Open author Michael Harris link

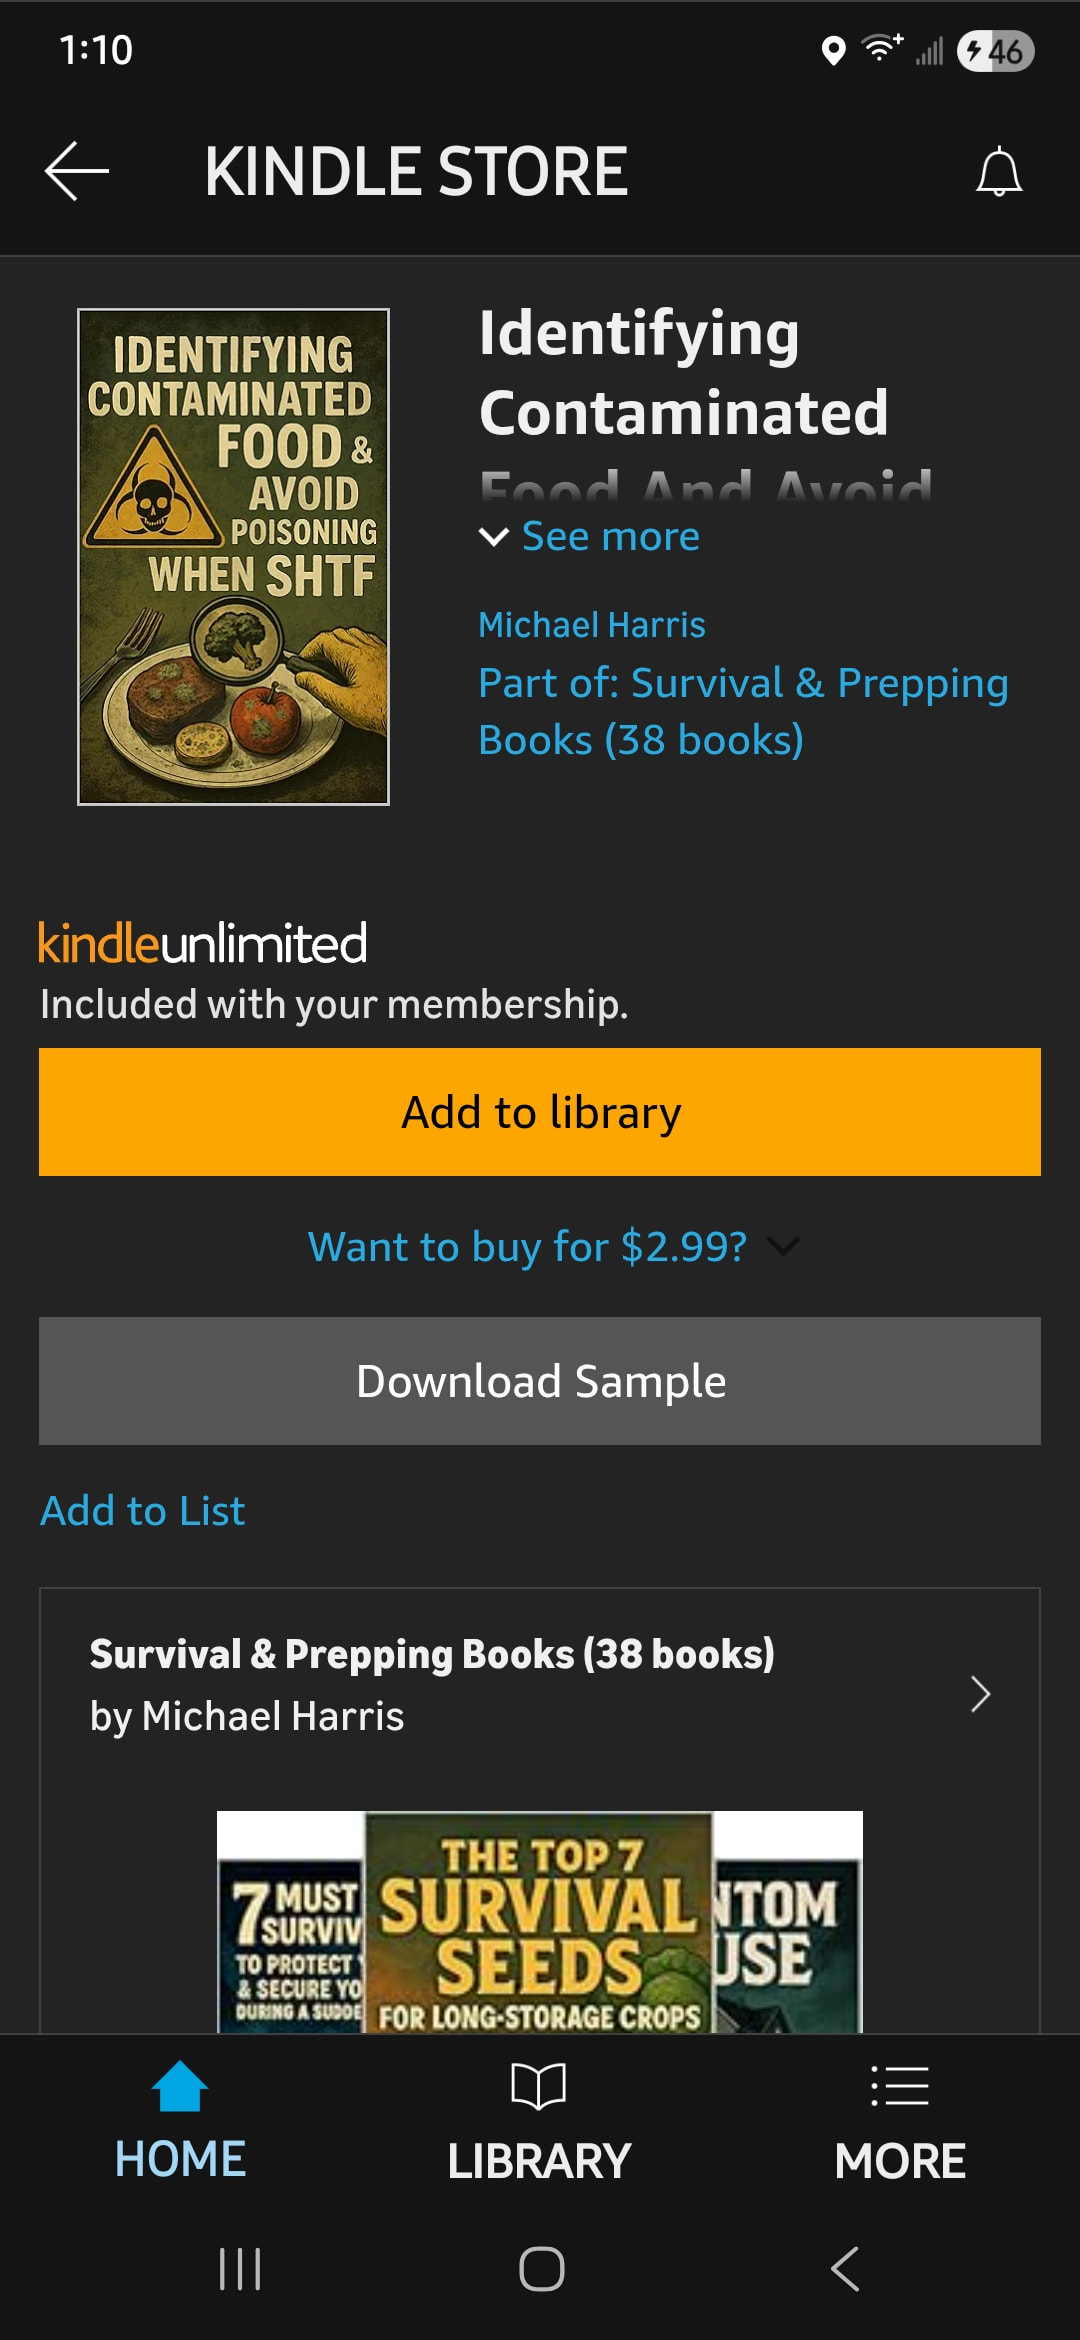[x=592, y=625]
